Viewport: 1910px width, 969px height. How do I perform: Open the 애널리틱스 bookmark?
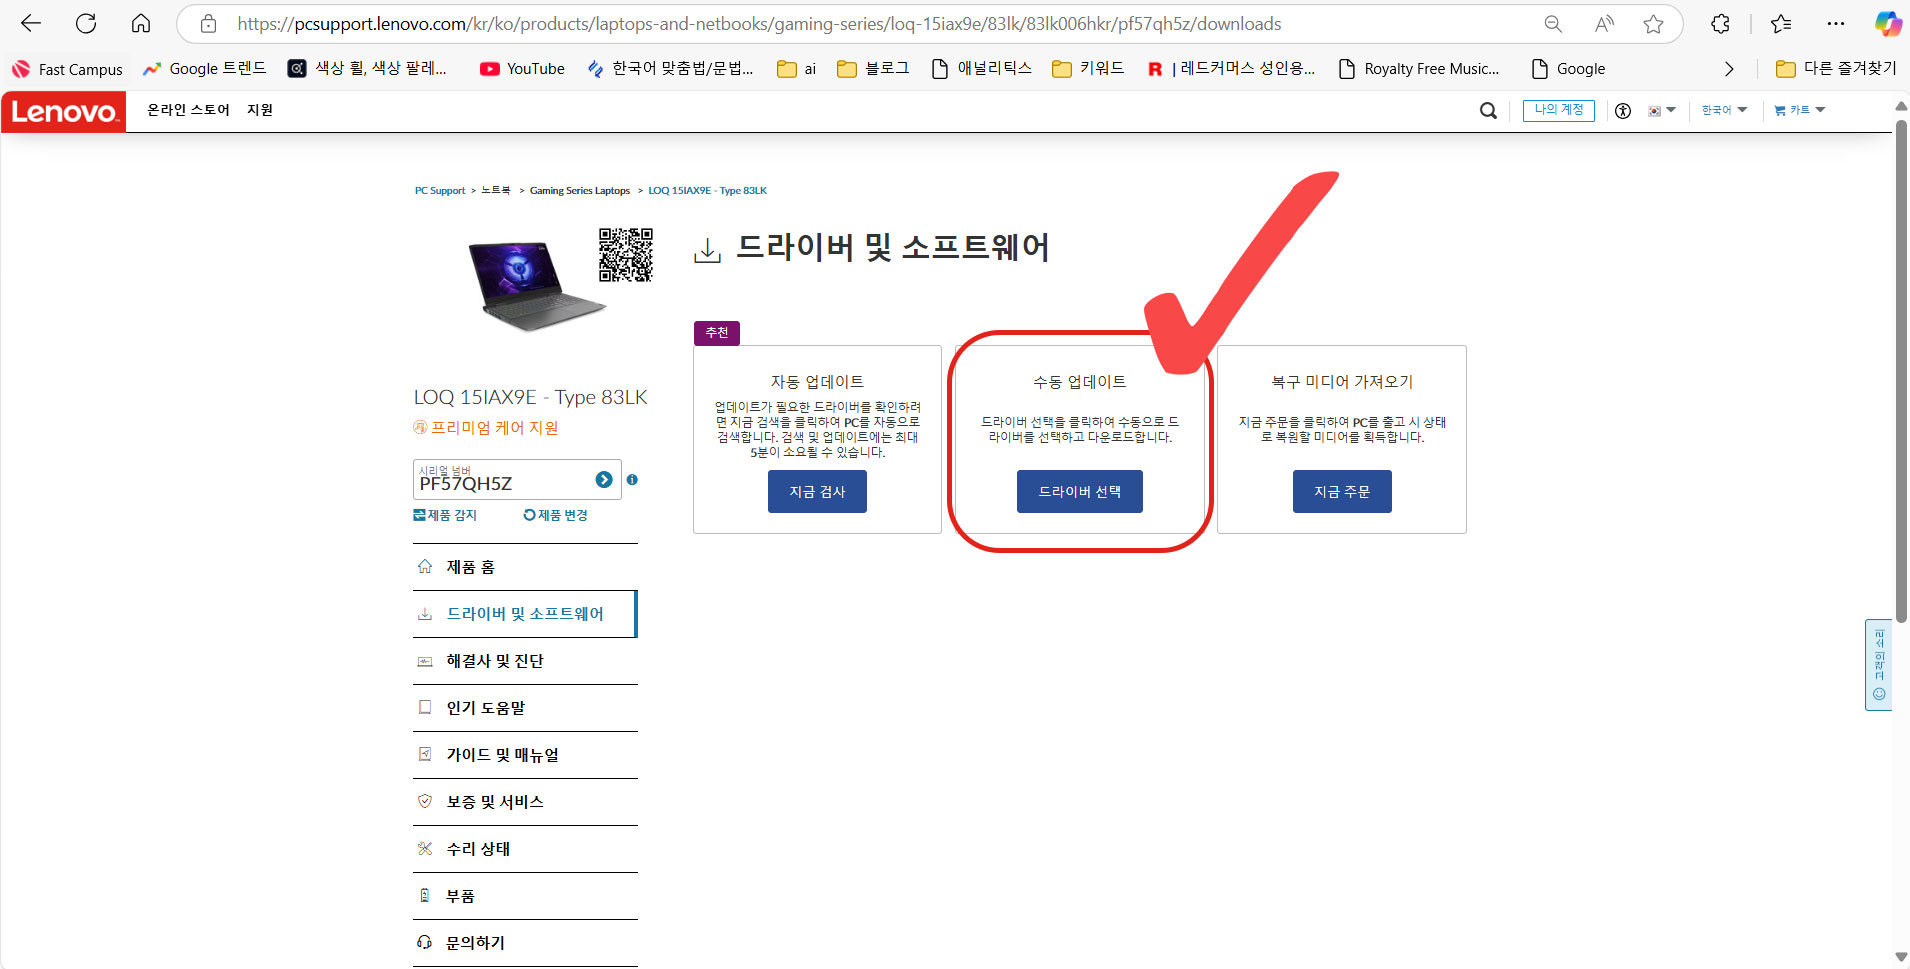tap(981, 69)
